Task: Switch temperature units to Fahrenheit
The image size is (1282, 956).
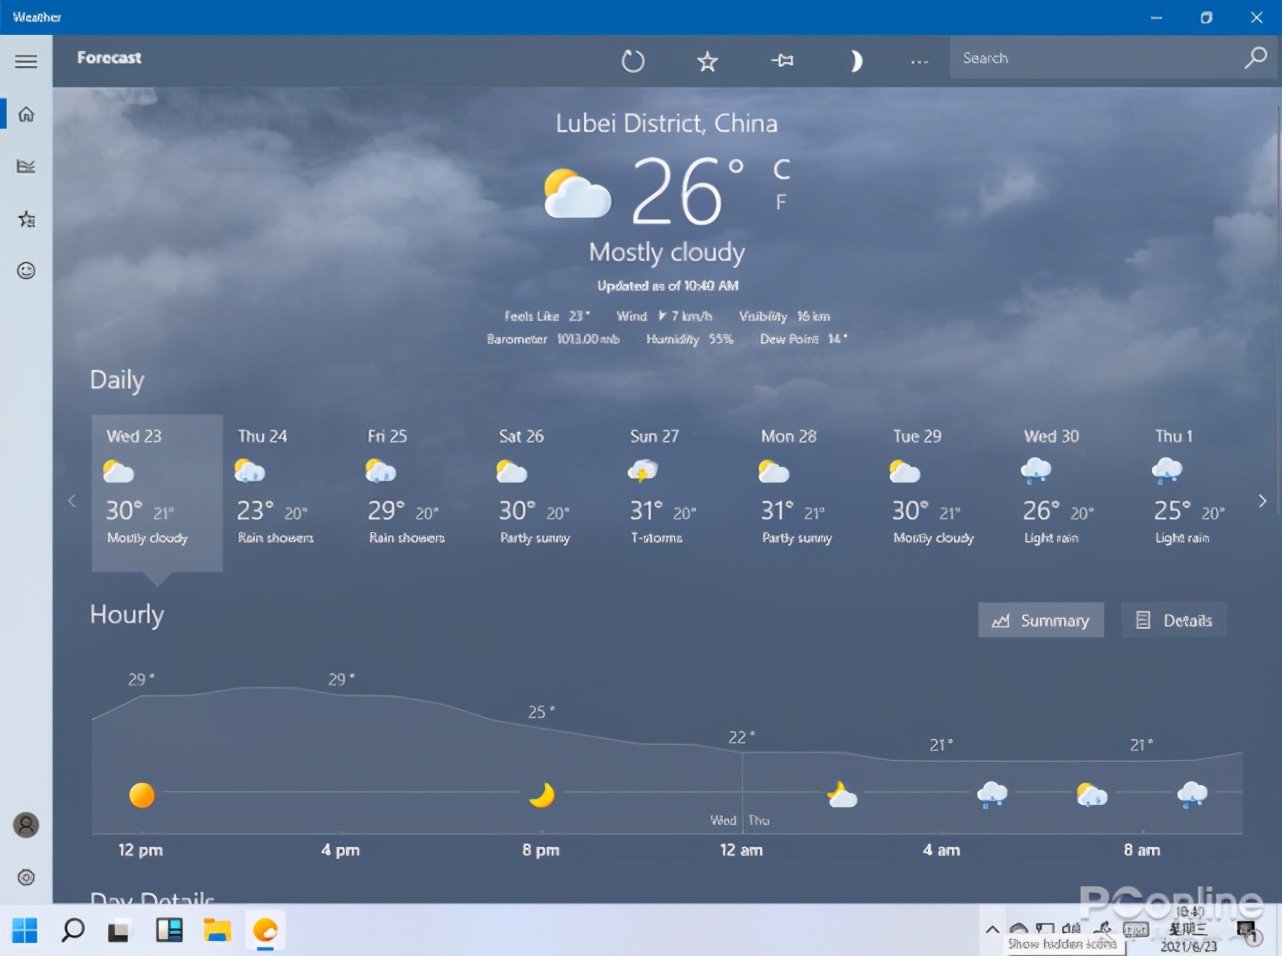Action: [x=779, y=200]
